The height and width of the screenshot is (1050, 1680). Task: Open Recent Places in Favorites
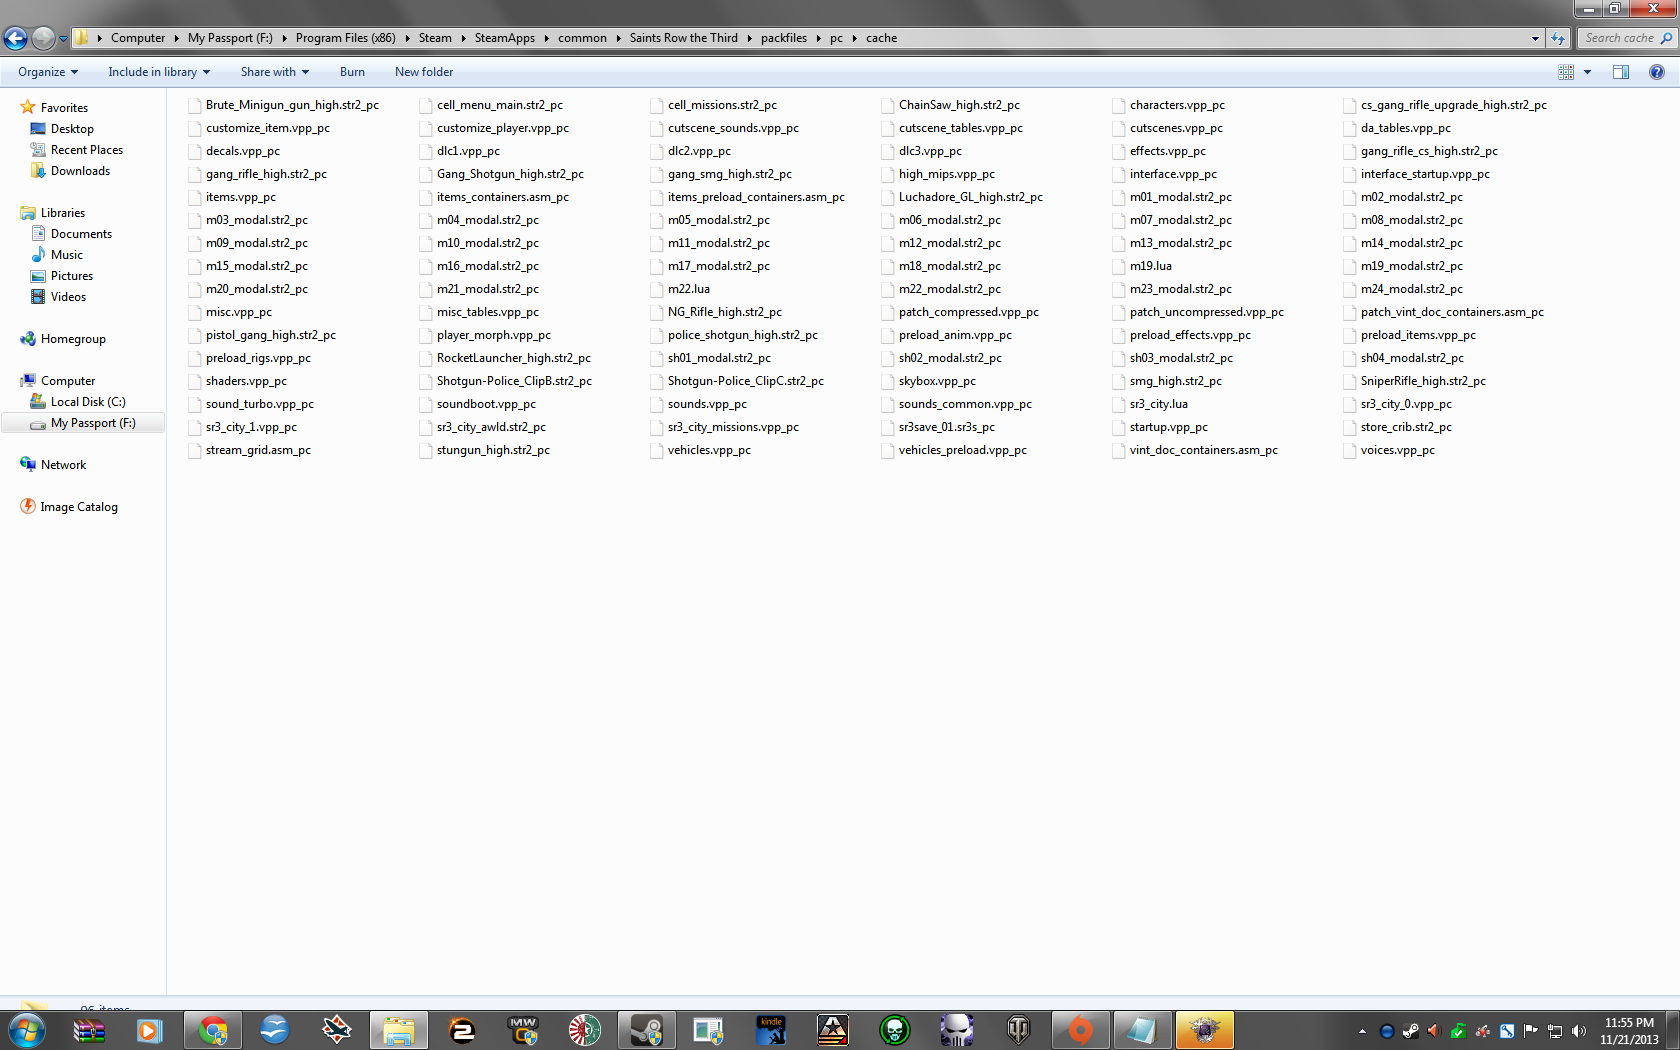(x=87, y=150)
